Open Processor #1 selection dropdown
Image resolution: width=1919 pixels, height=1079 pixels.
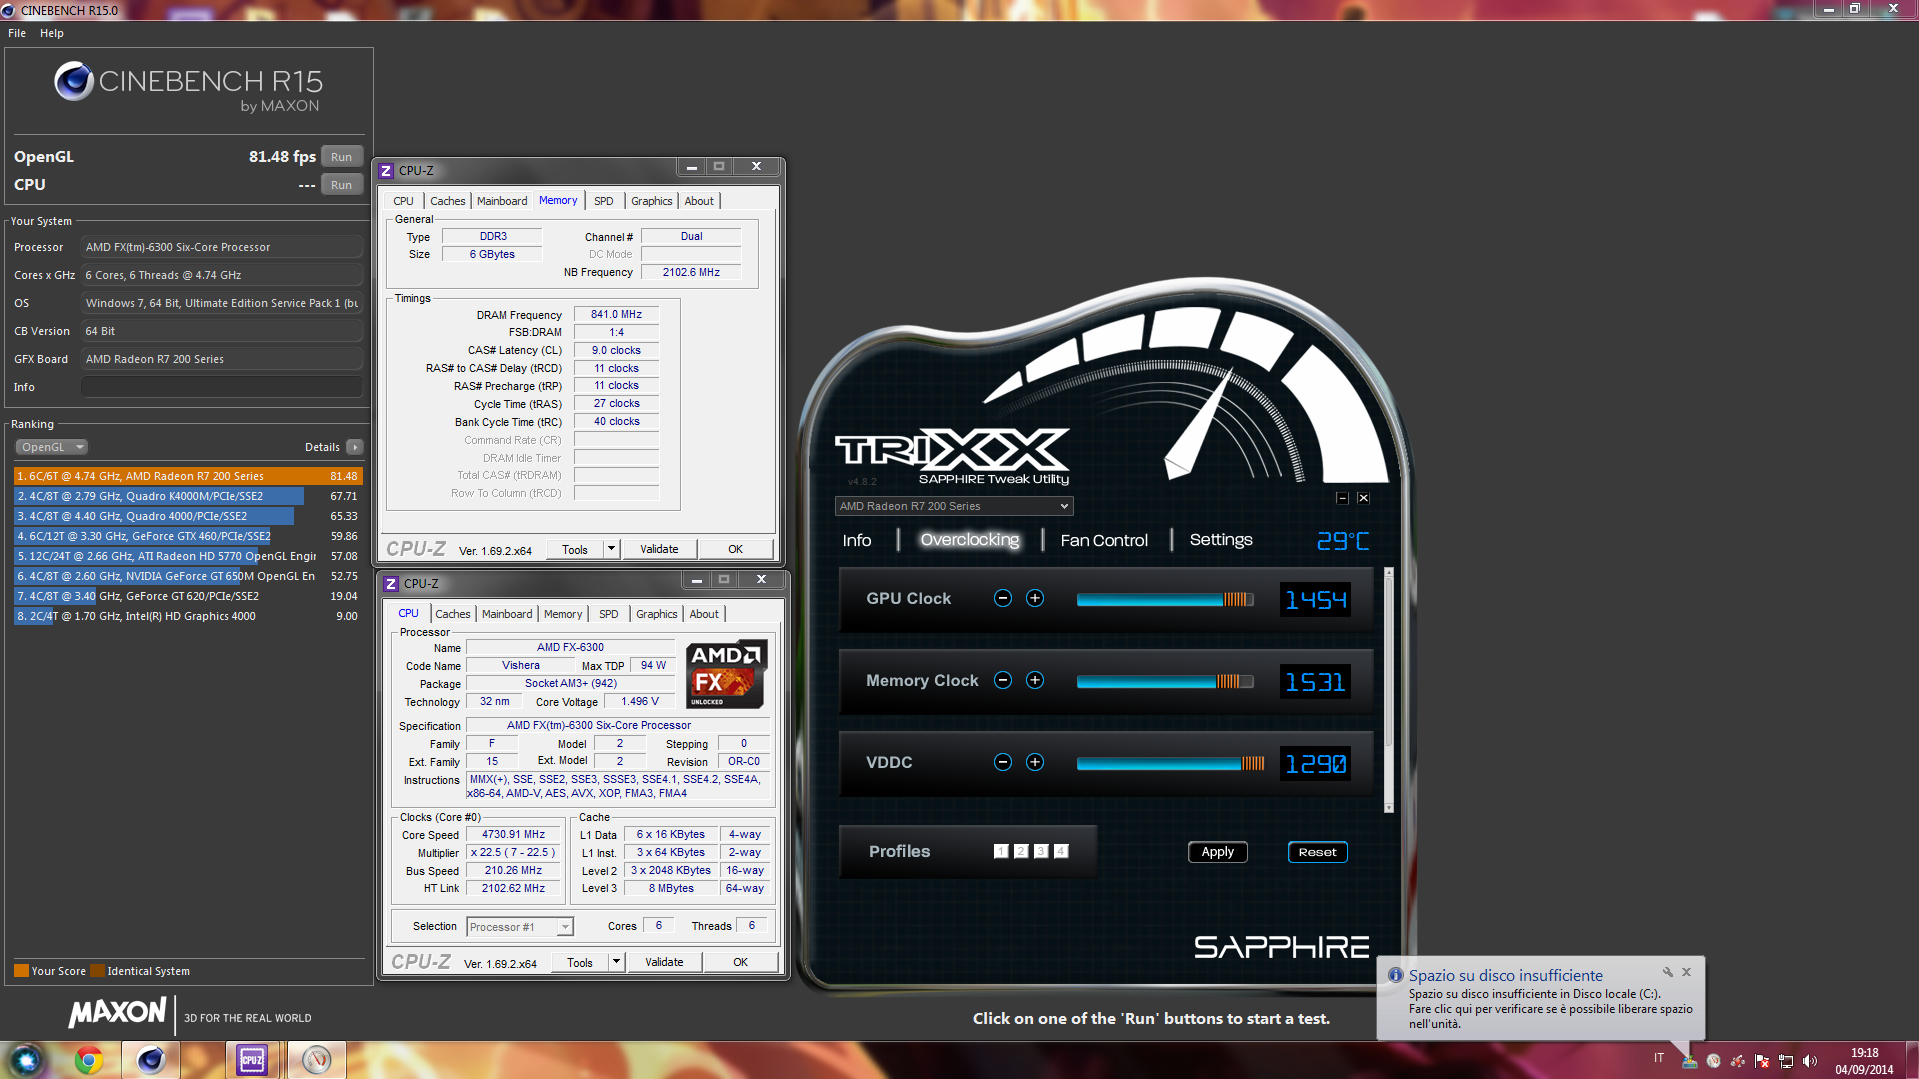click(x=520, y=927)
